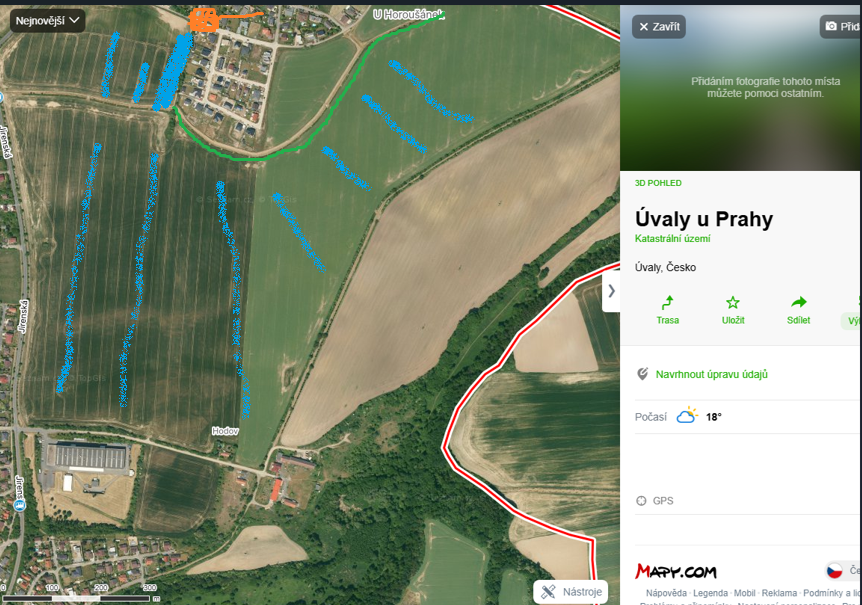Click Navrhnout úpravu údajů link

tap(711, 374)
